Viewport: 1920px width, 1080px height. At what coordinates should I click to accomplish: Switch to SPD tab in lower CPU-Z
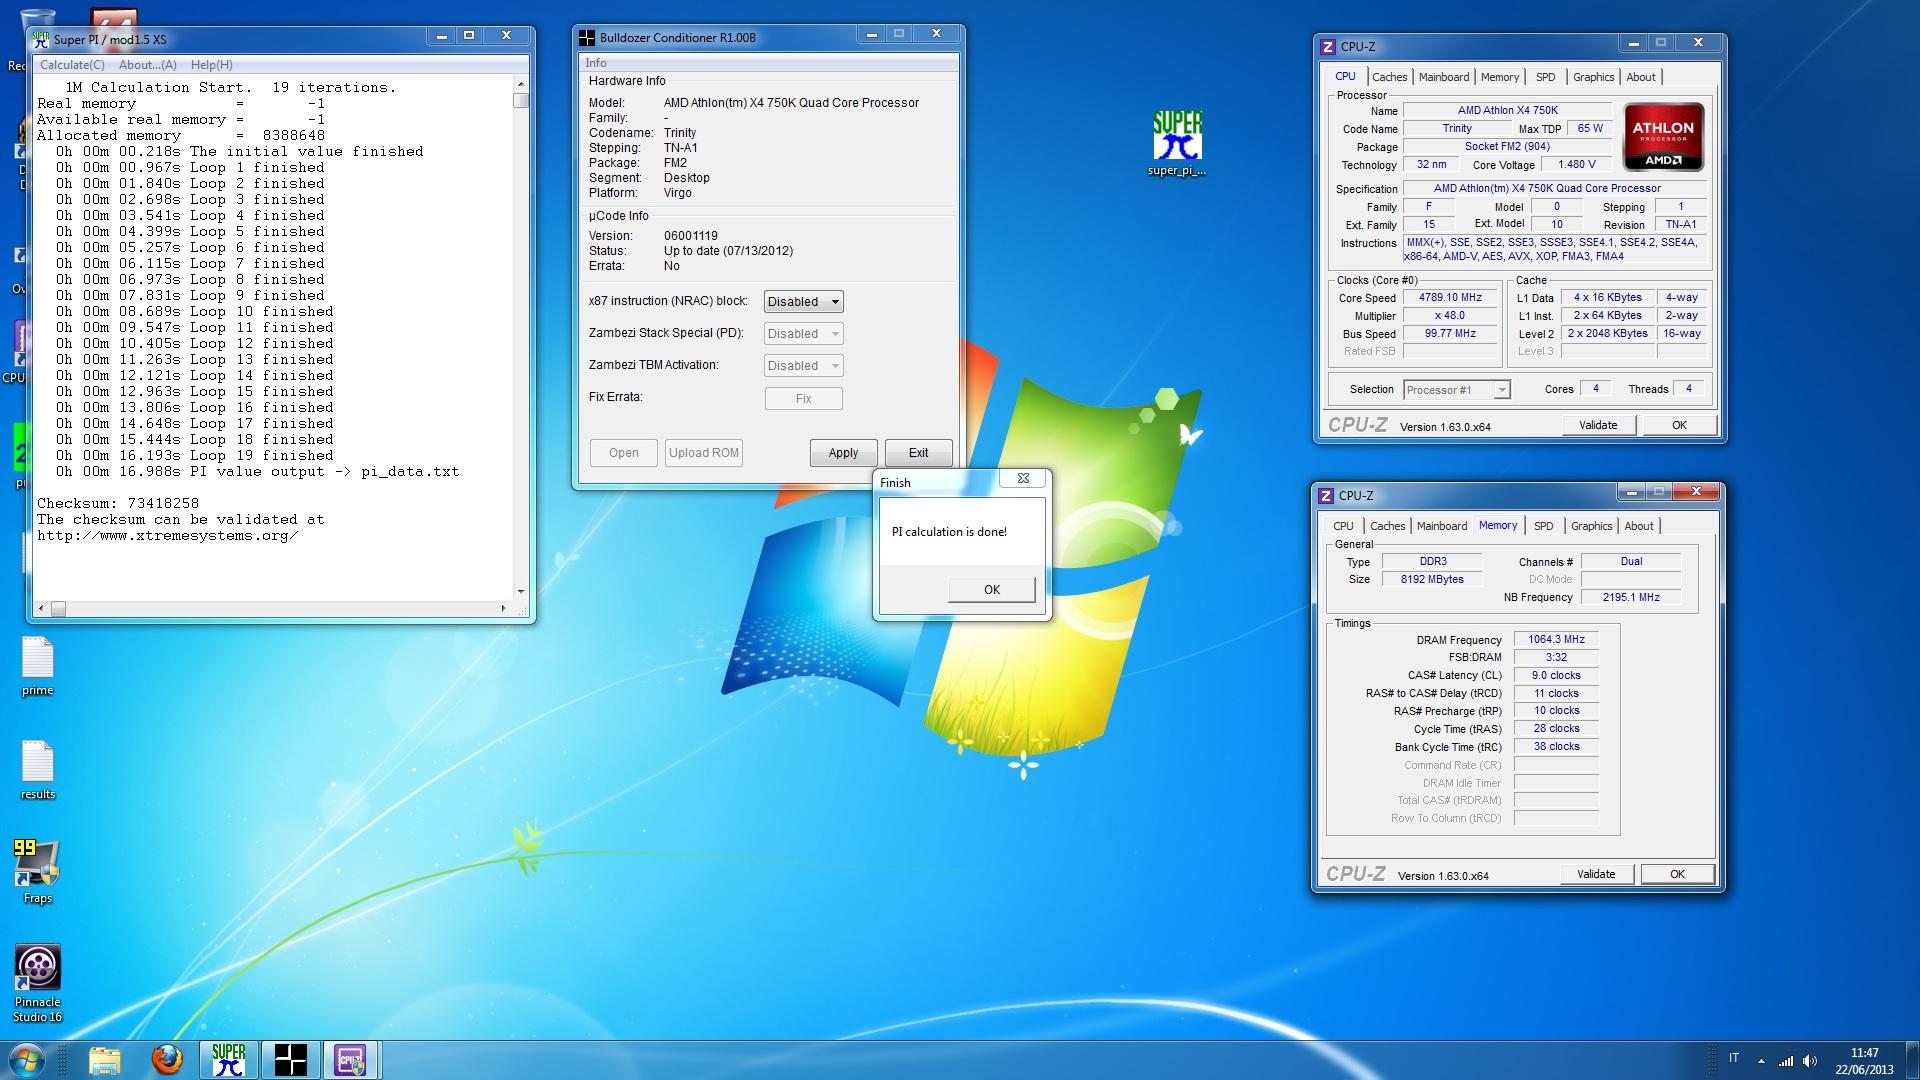(x=1543, y=526)
